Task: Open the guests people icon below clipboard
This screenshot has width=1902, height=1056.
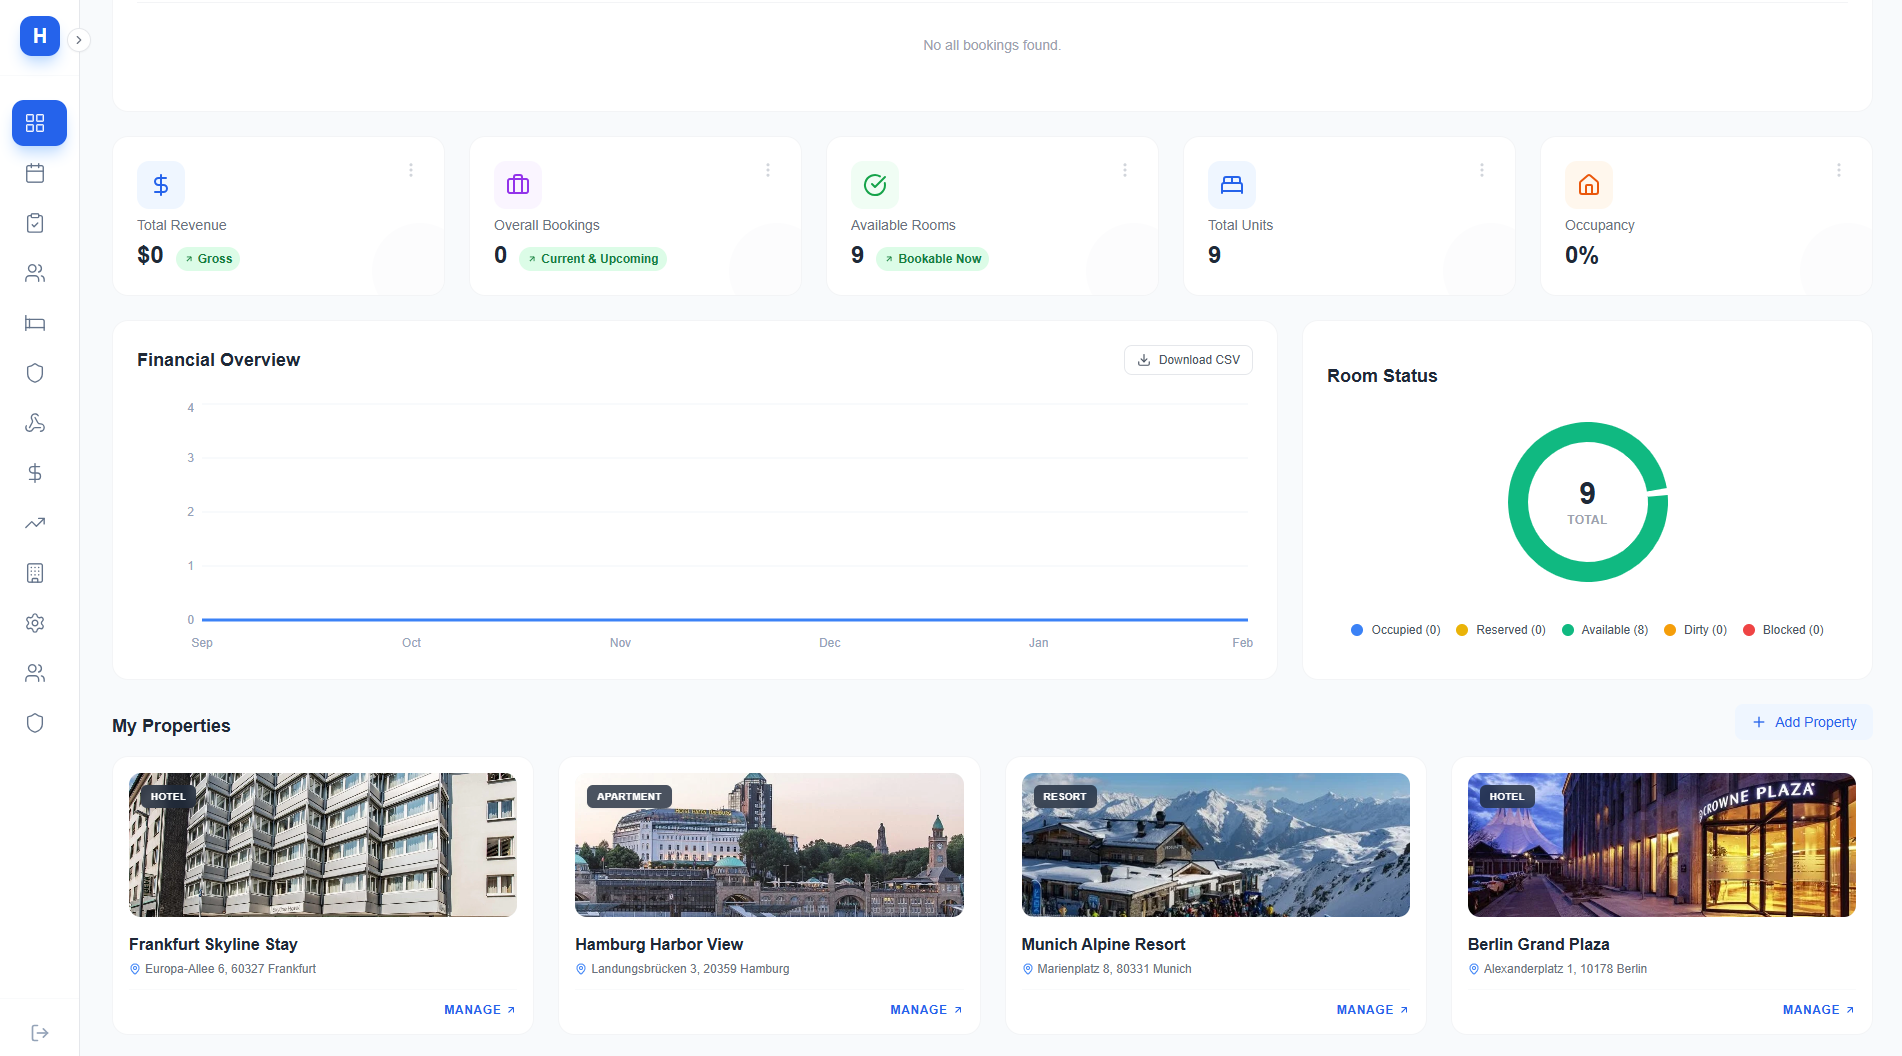Action: [x=35, y=273]
